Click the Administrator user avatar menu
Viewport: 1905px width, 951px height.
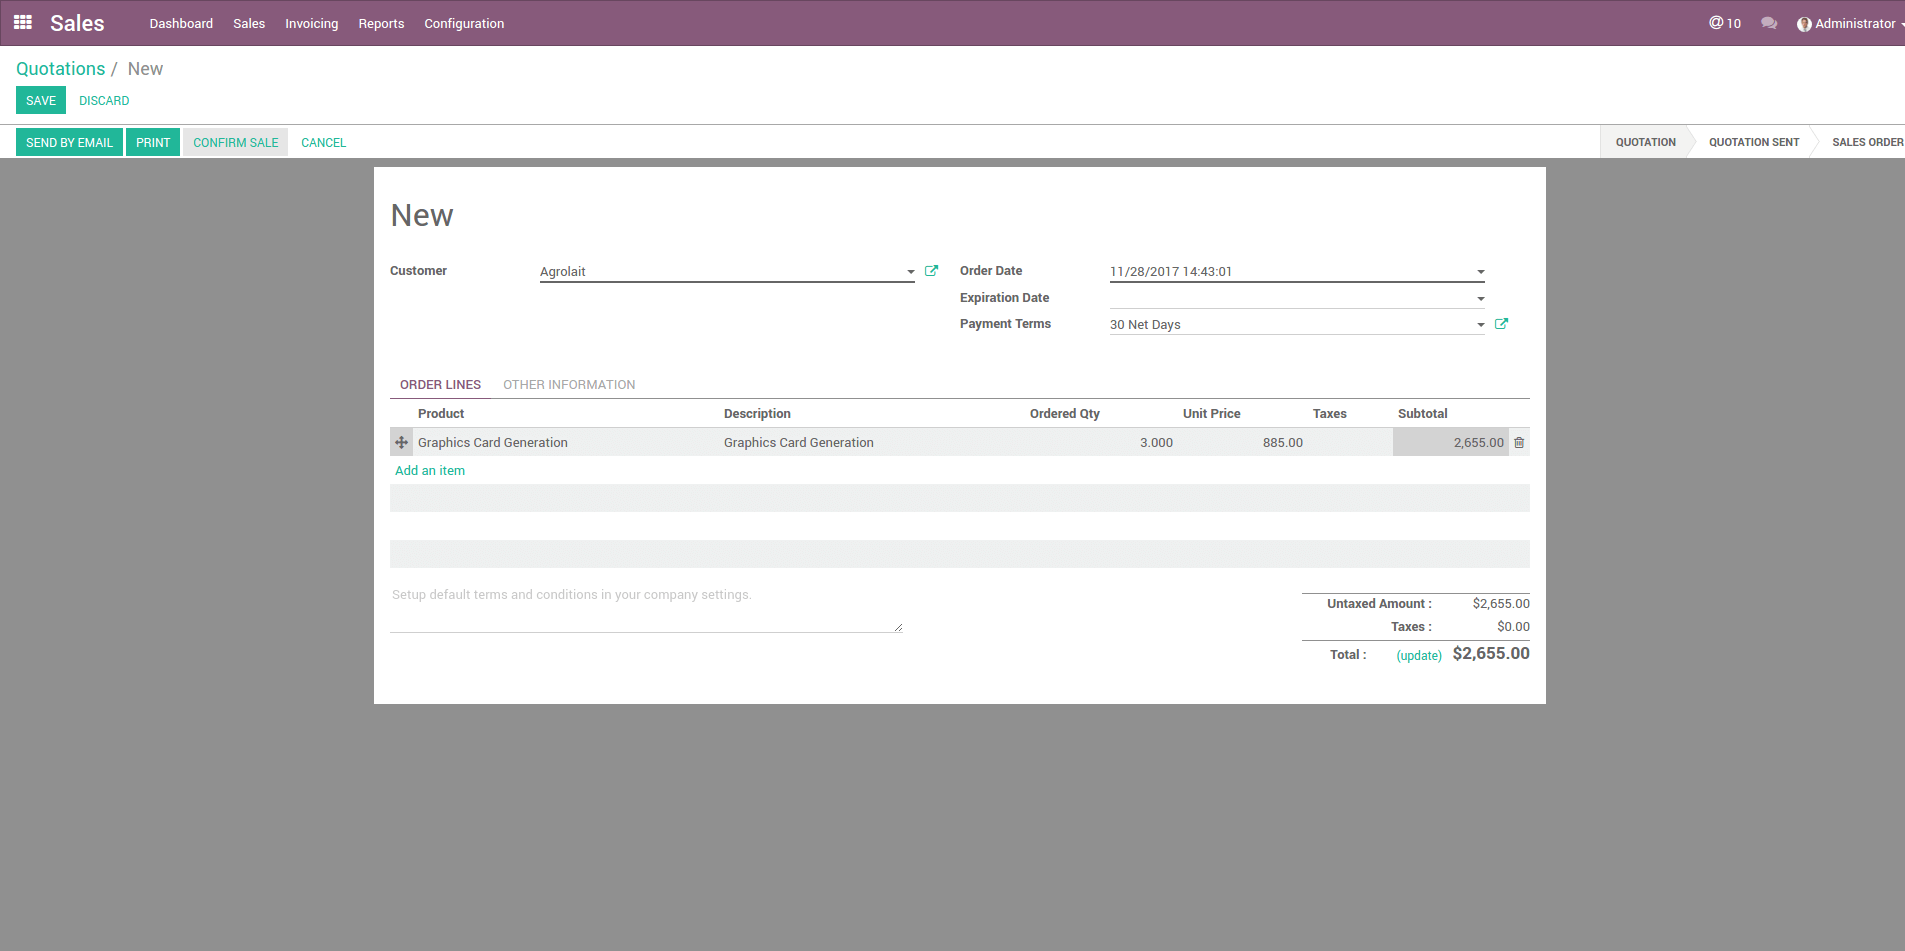point(1849,23)
